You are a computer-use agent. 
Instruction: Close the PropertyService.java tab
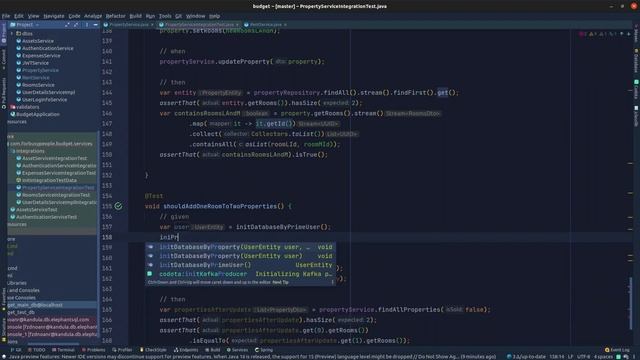click(x=152, y=24)
